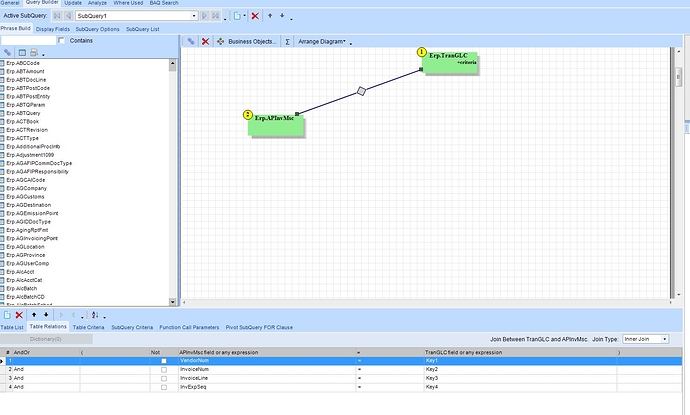Click the InvExpSeq field cell
Image resolution: width=690 pixels, height=415 pixels.
267,387
